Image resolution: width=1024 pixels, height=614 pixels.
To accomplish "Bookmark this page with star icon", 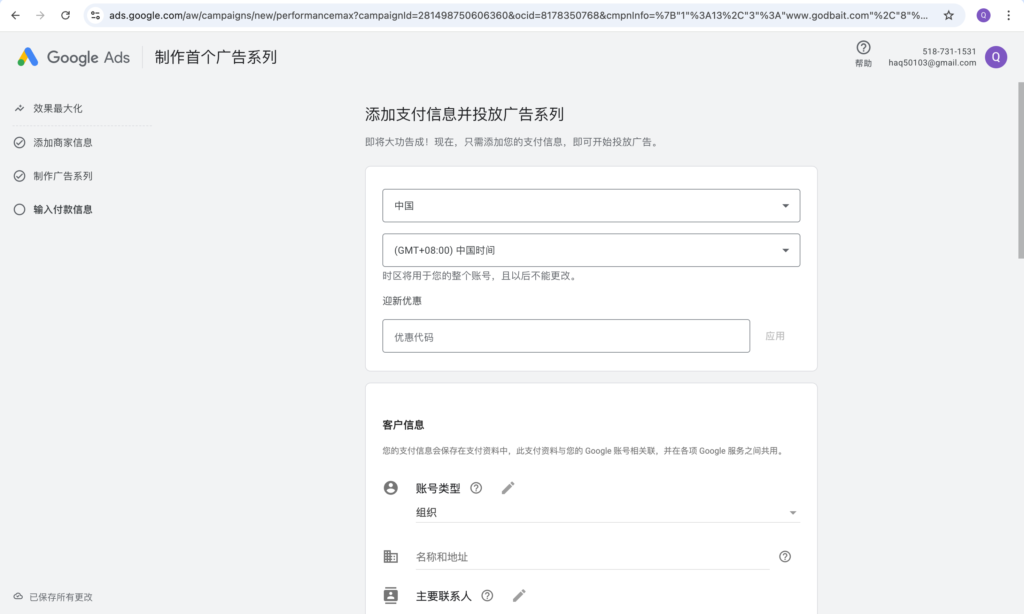I will [949, 15].
